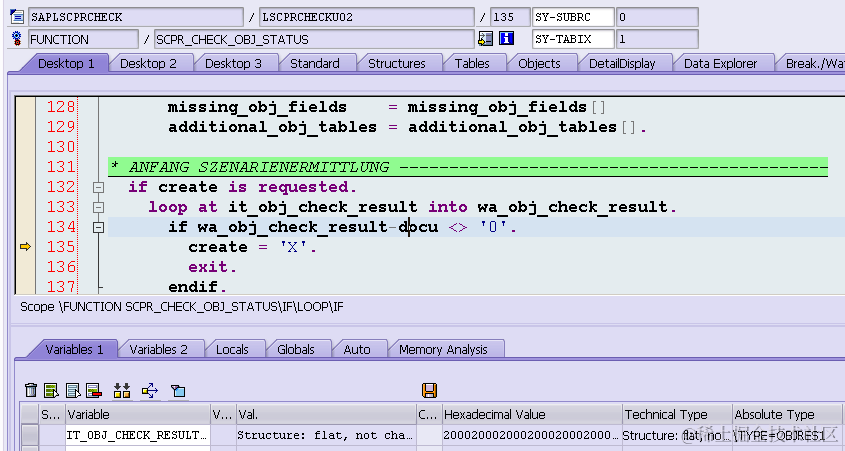The width and height of the screenshot is (845, 451).
Task: Click the blue branching arrows icon
Action: click(x=150, y=390)
